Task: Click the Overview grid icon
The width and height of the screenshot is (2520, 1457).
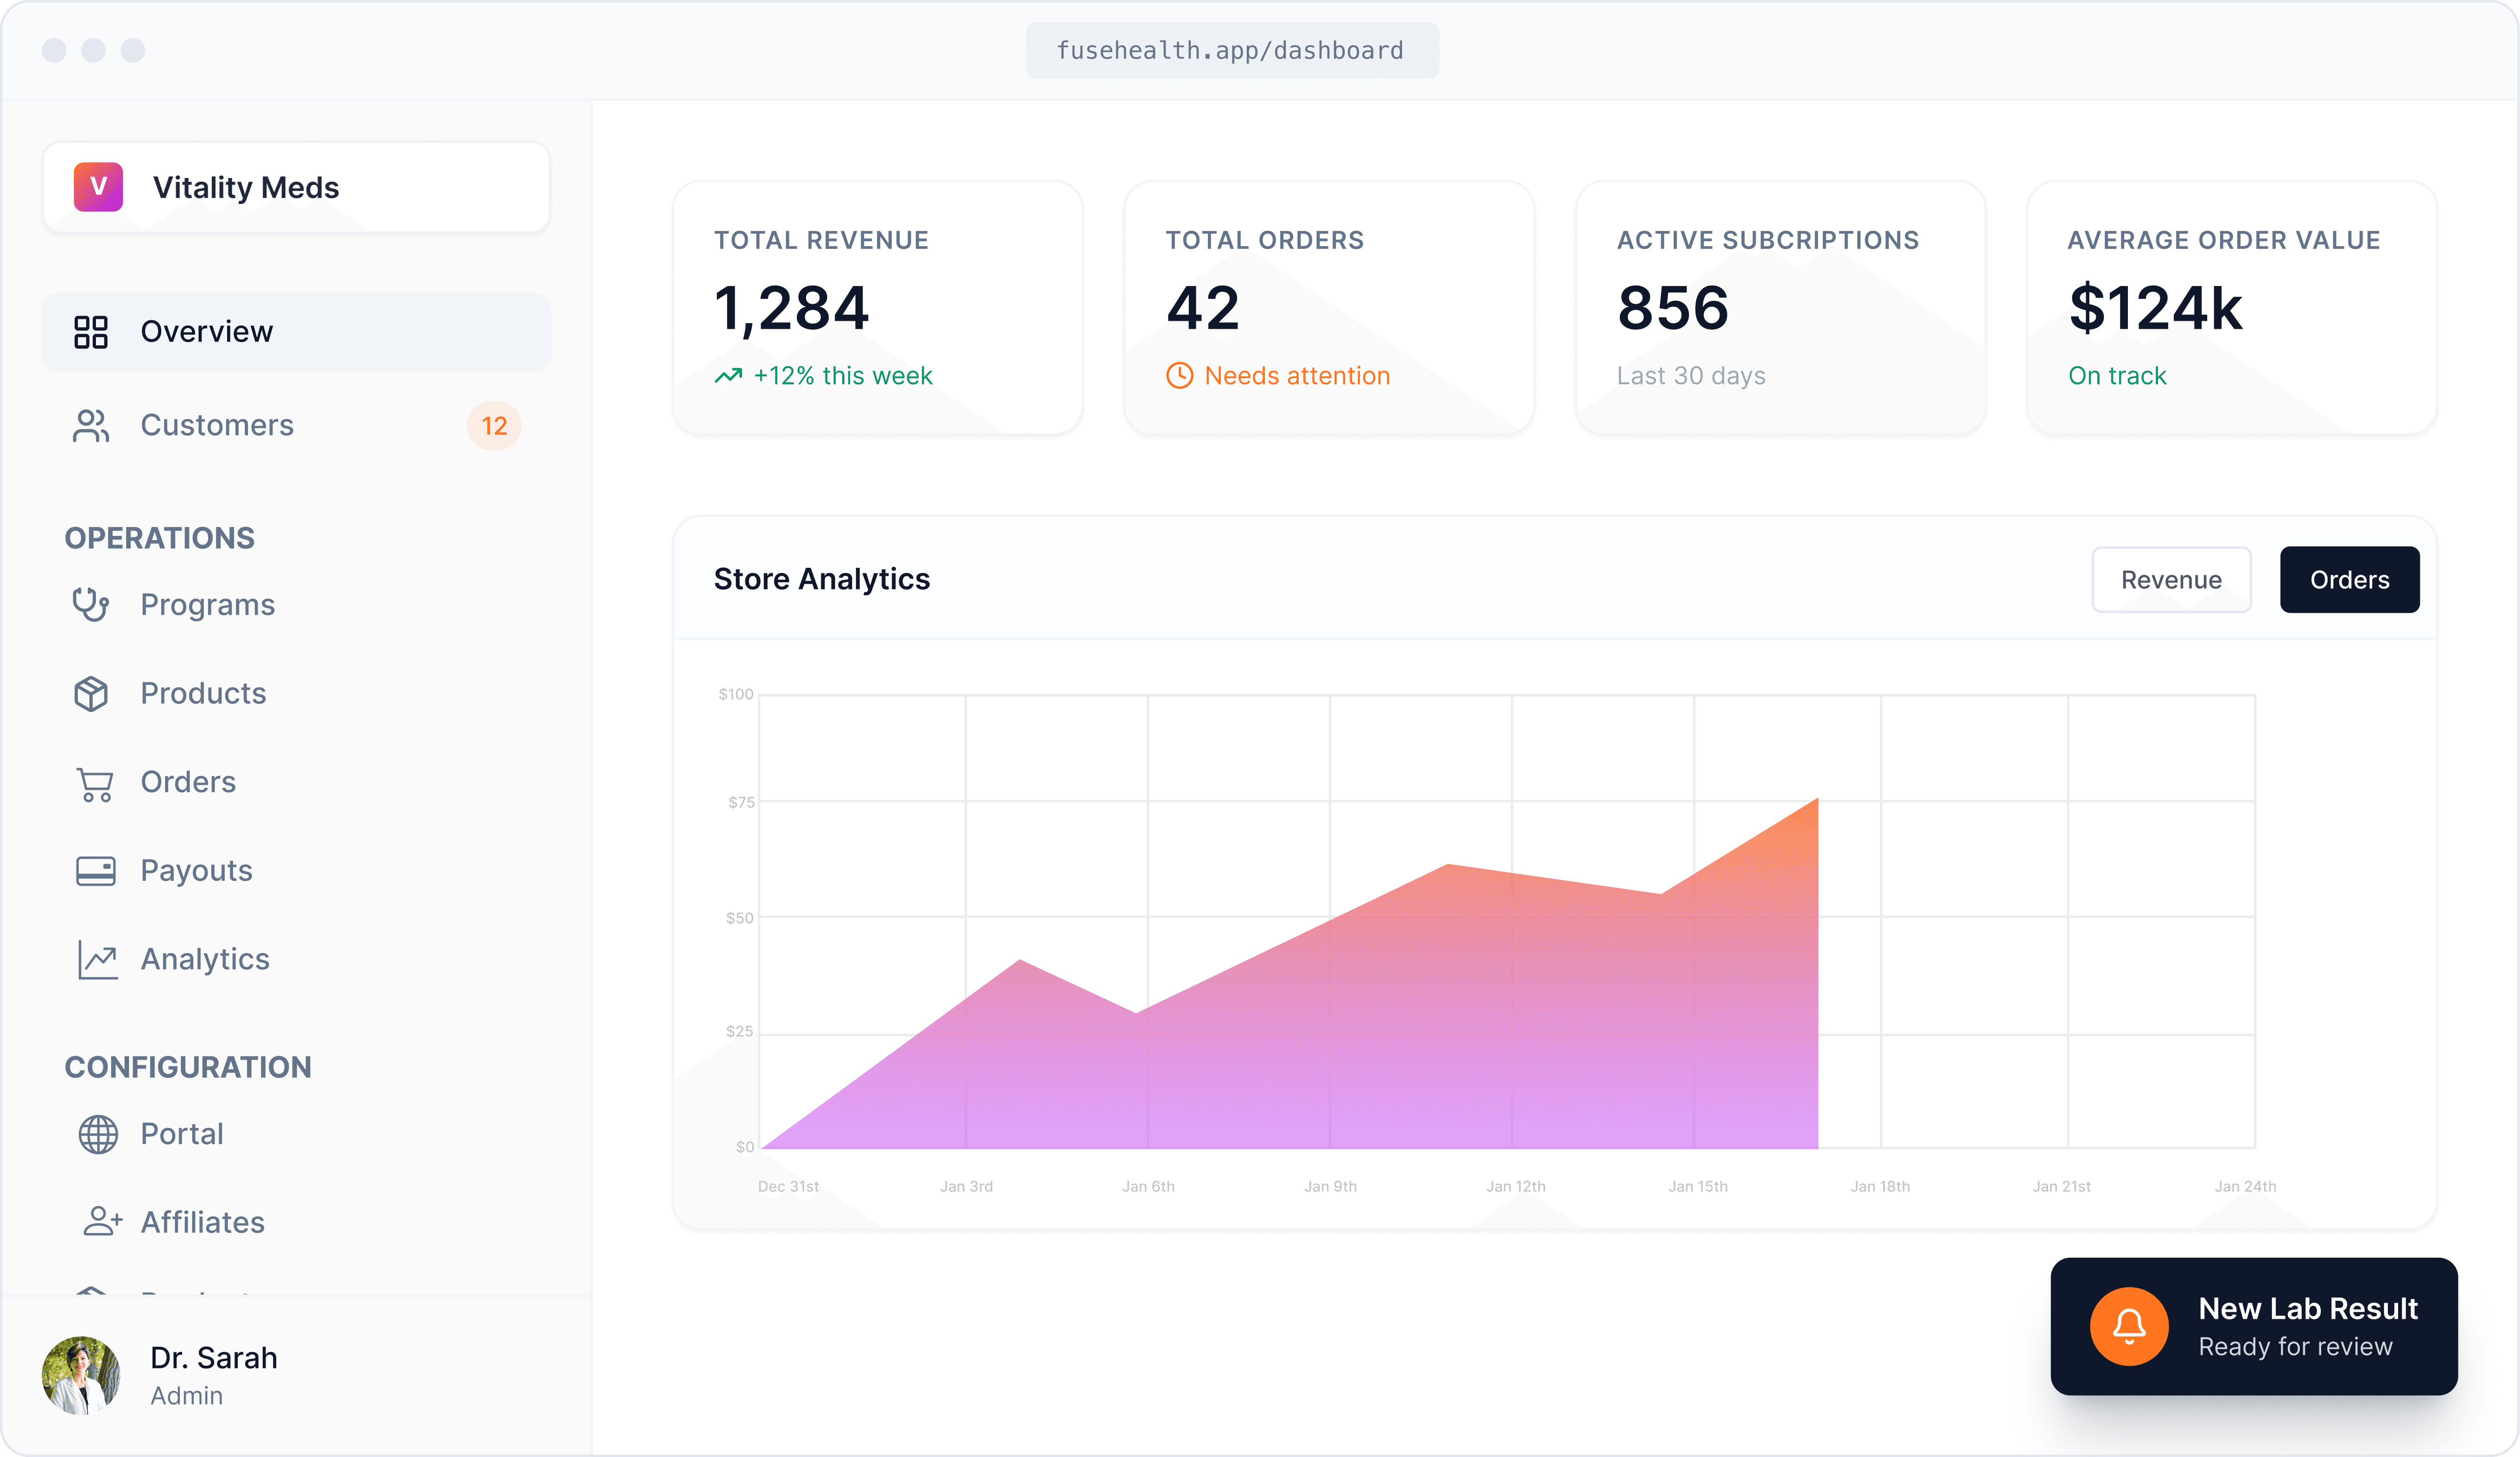Action: pos(91,332)
